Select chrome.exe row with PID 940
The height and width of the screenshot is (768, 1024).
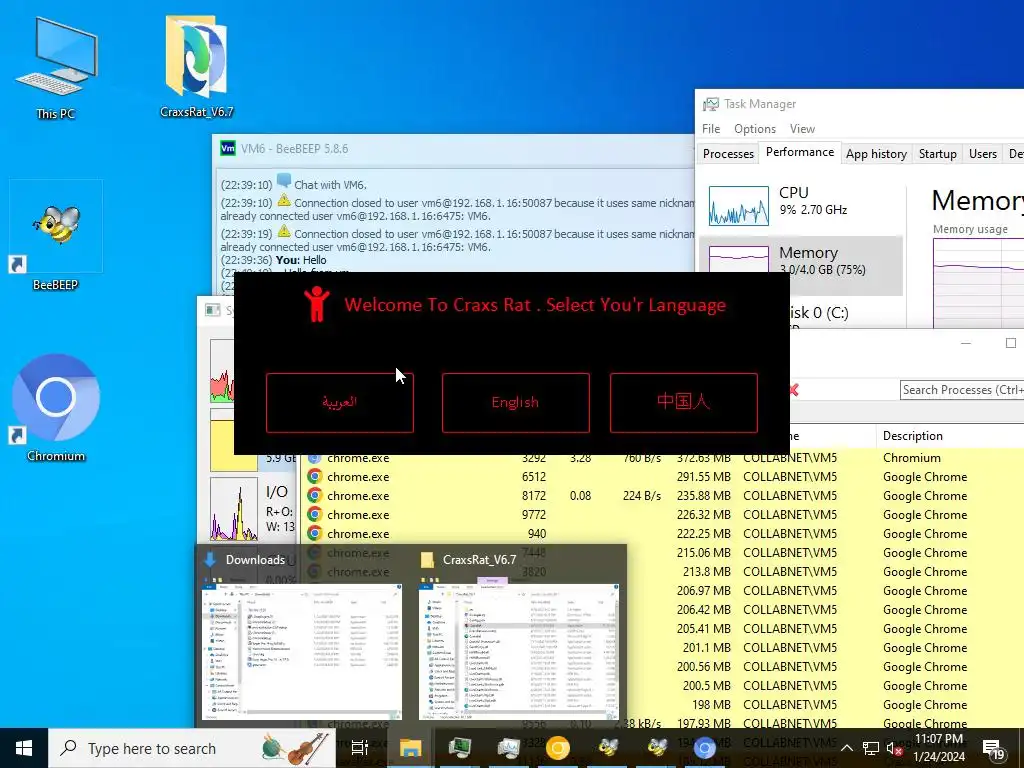coord(662,534)
